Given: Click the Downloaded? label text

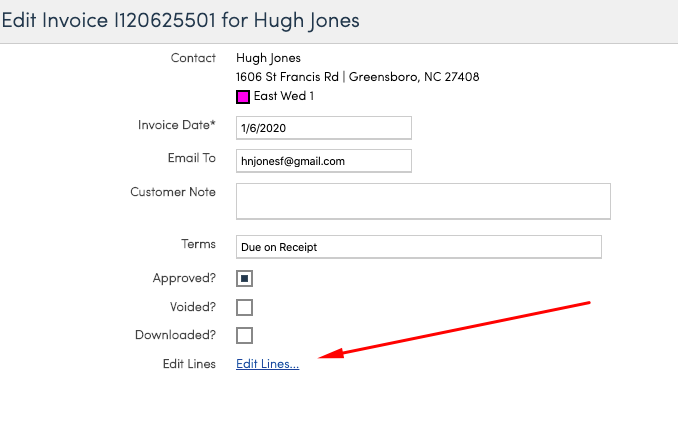Looking at the screenshot, I should click(175, 335).
